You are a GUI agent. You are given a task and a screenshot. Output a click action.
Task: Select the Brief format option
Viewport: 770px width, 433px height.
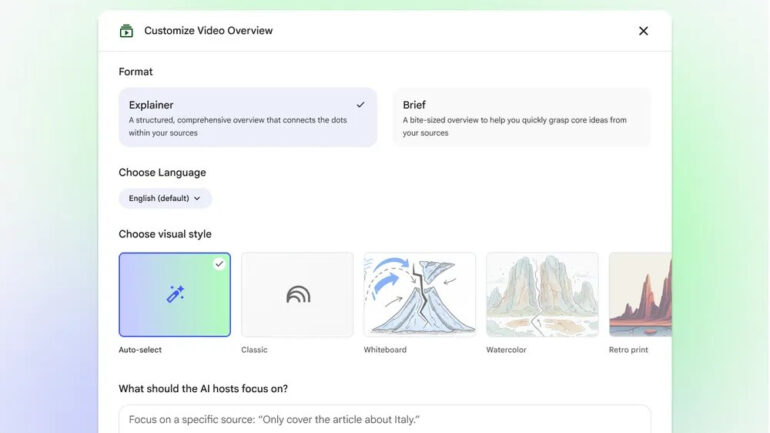pos(521,118)
